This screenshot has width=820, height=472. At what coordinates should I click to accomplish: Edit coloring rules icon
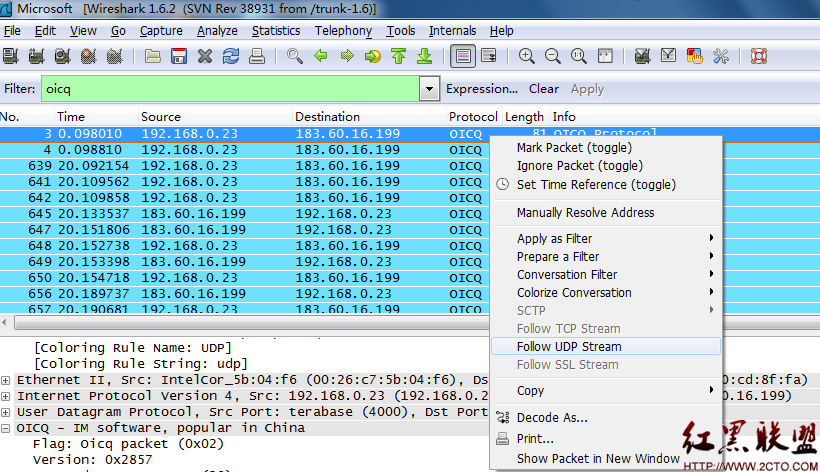pyautogui.click(x=694, y=56)
